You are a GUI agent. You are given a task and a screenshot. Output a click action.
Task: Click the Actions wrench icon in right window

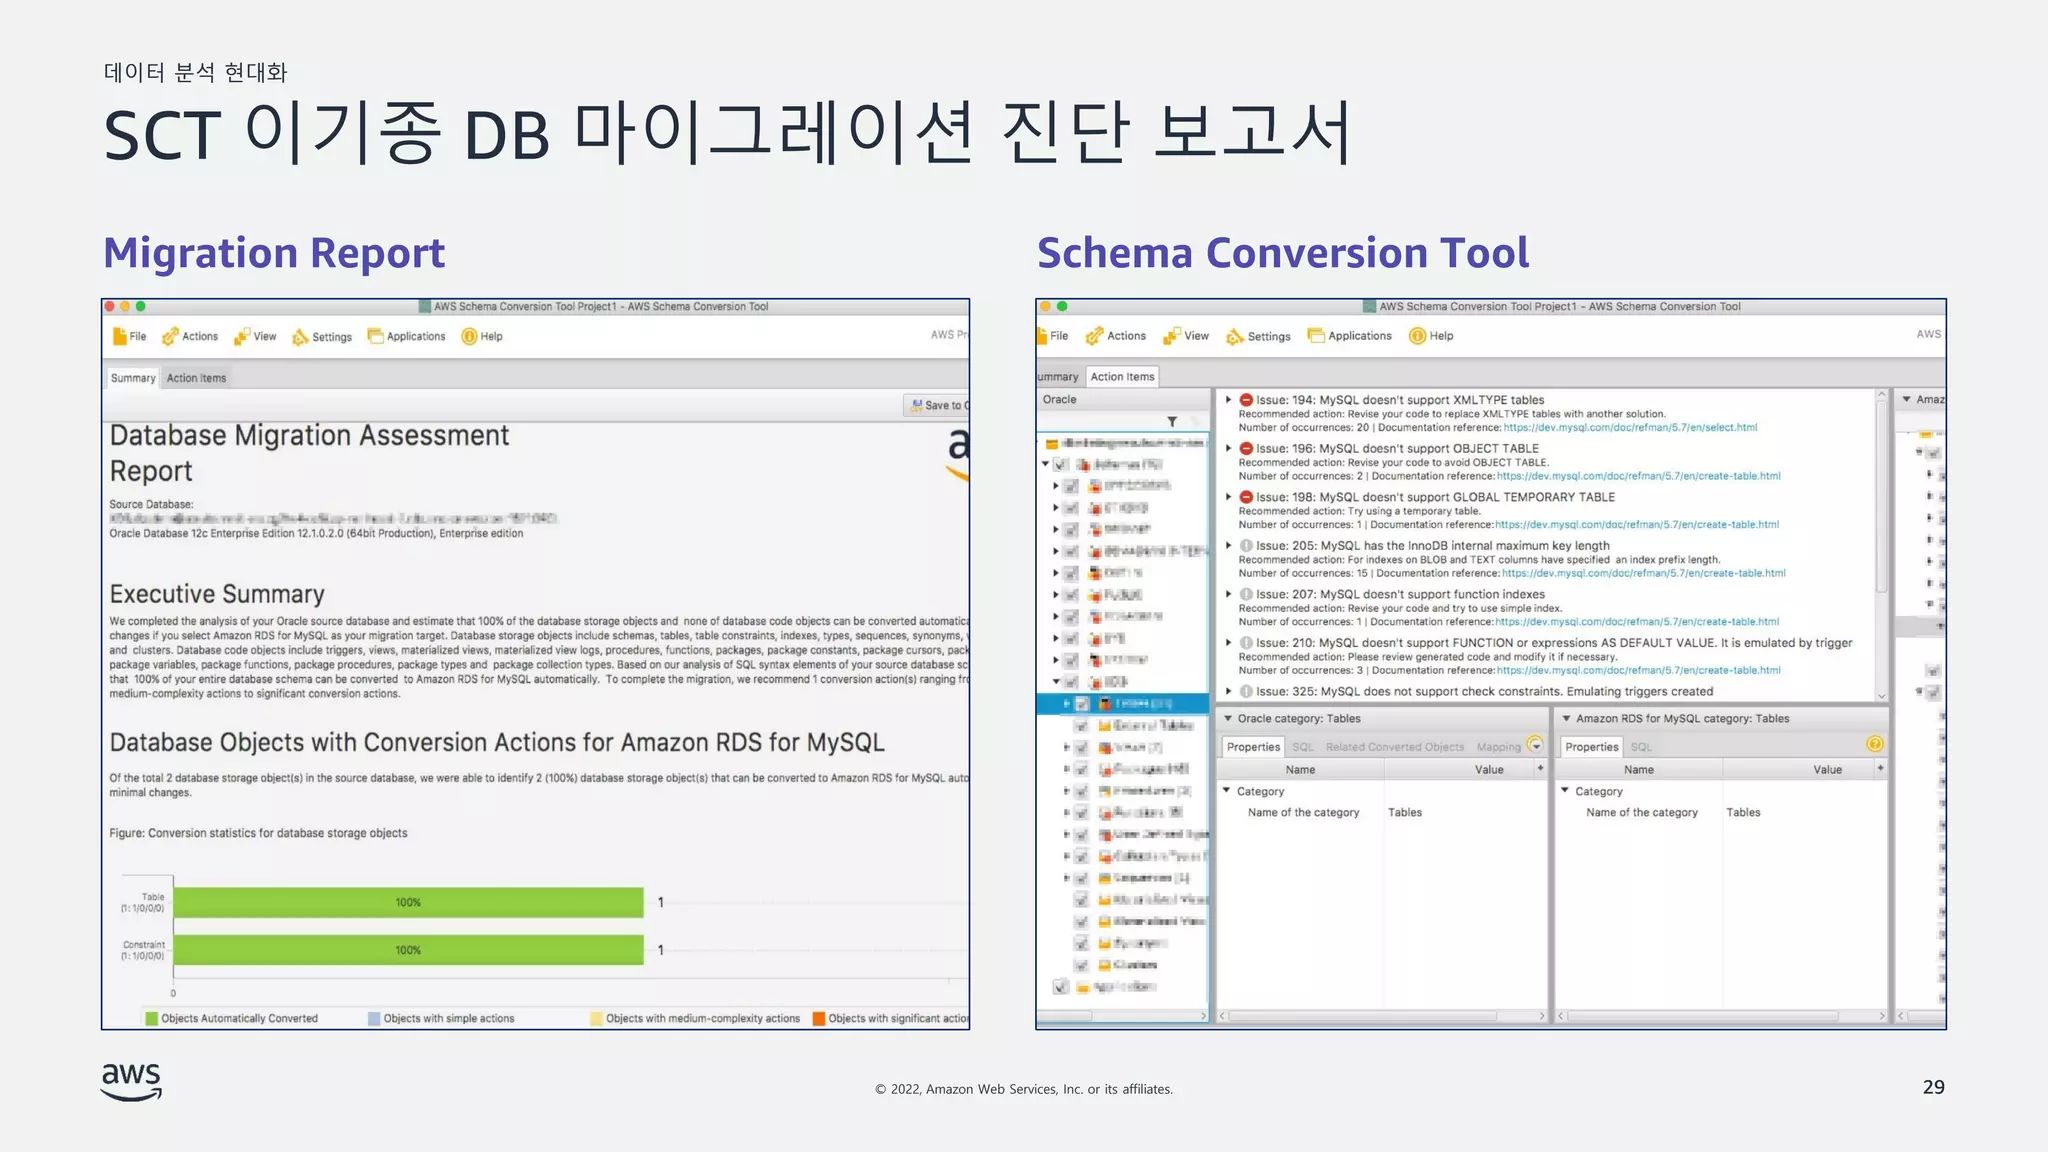[1094, 336]
